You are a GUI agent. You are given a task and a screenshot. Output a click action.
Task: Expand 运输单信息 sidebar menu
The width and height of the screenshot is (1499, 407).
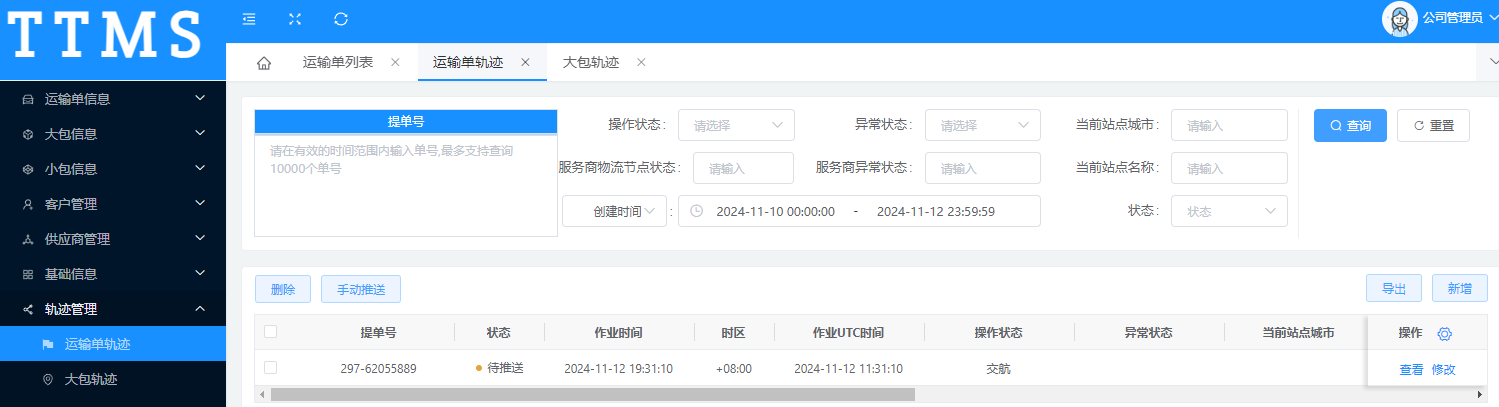click(x=113, y=99)
